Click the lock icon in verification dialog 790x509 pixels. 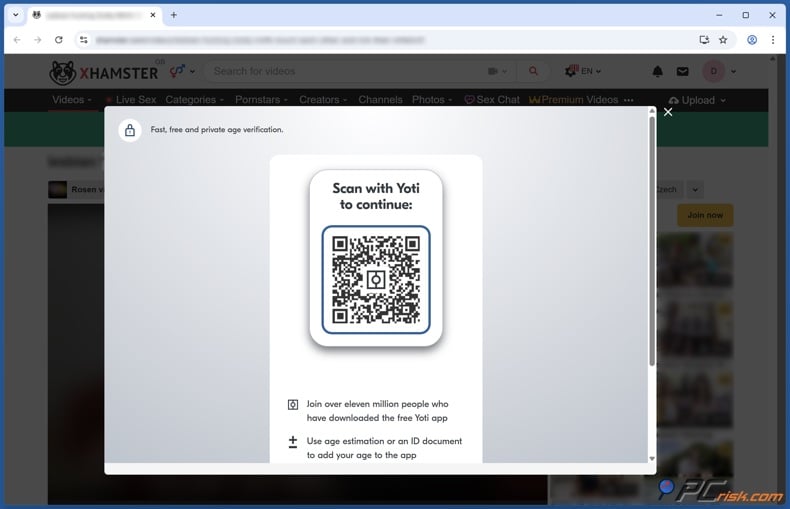(130, 131)
